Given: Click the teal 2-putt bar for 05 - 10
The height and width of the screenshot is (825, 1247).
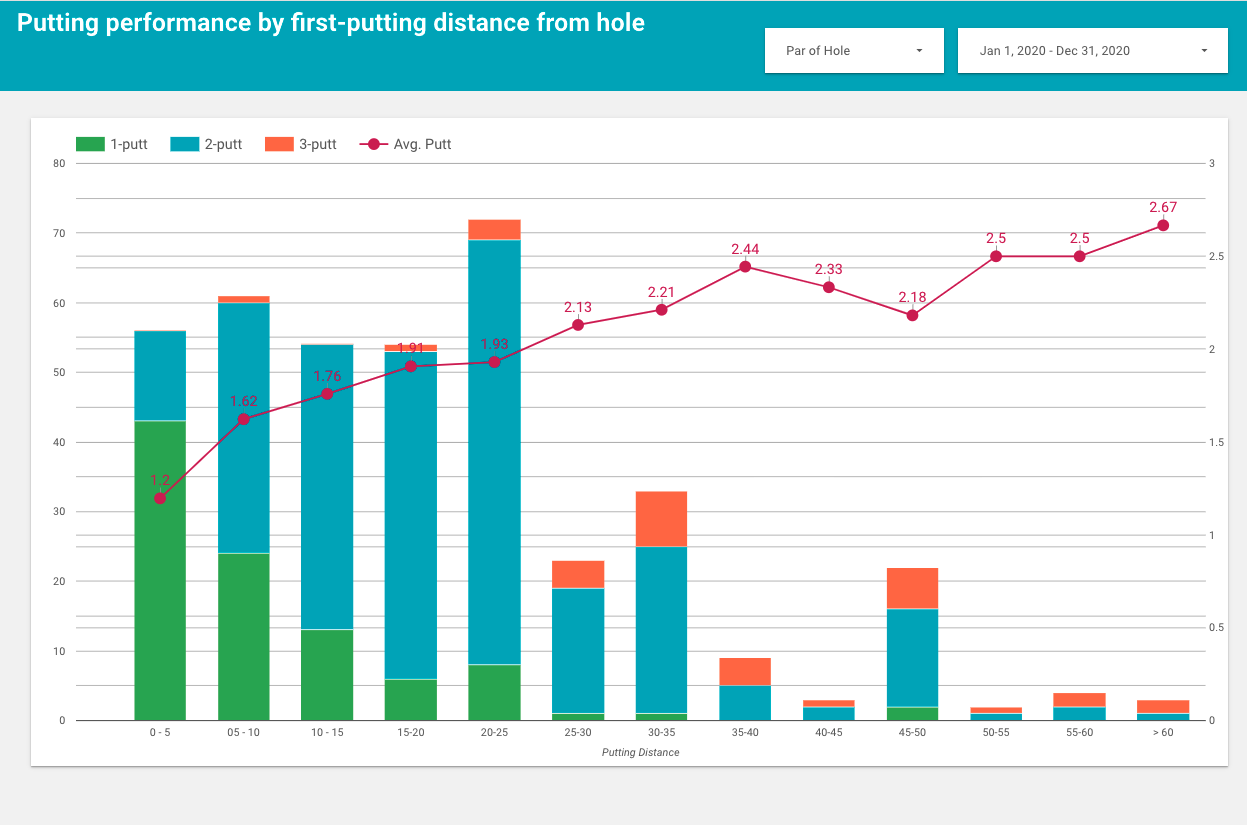Looking at the screenshot, I should tap(243, 428).
